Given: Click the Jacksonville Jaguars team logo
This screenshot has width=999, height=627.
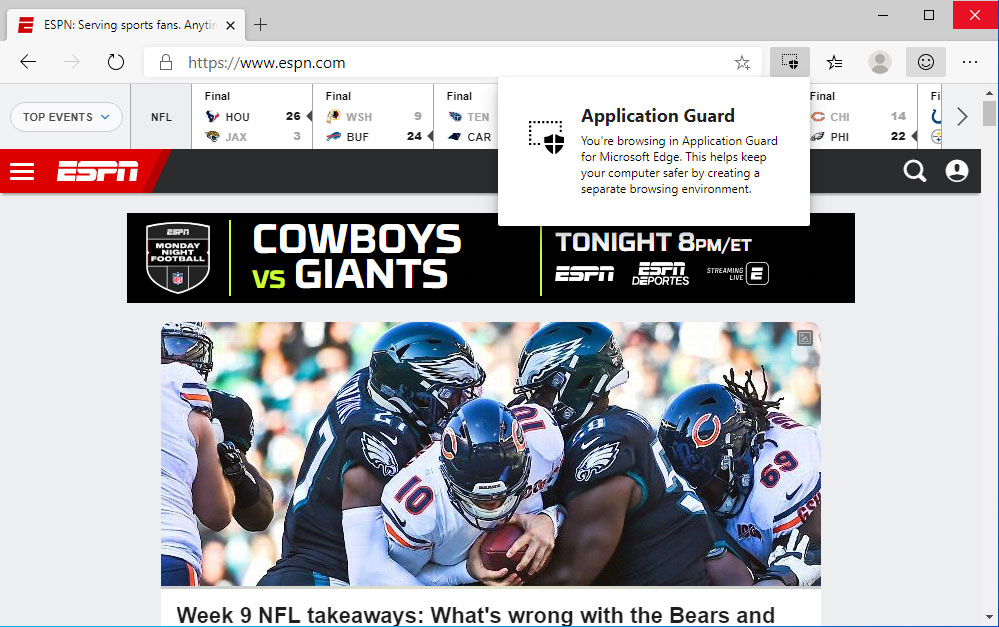Looking at the screenshot, I should (212, 136).
